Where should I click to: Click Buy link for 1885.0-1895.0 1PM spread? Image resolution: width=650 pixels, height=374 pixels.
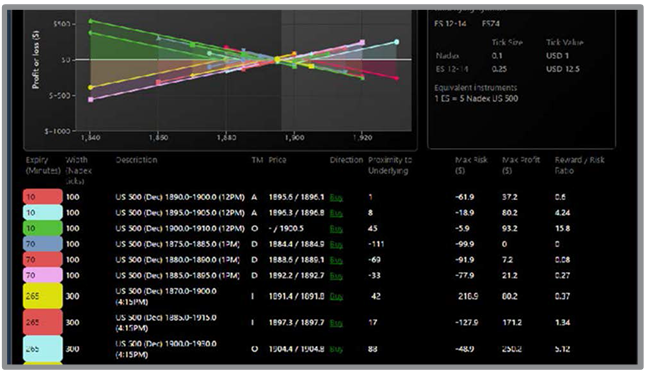click(x=336, y=276)
